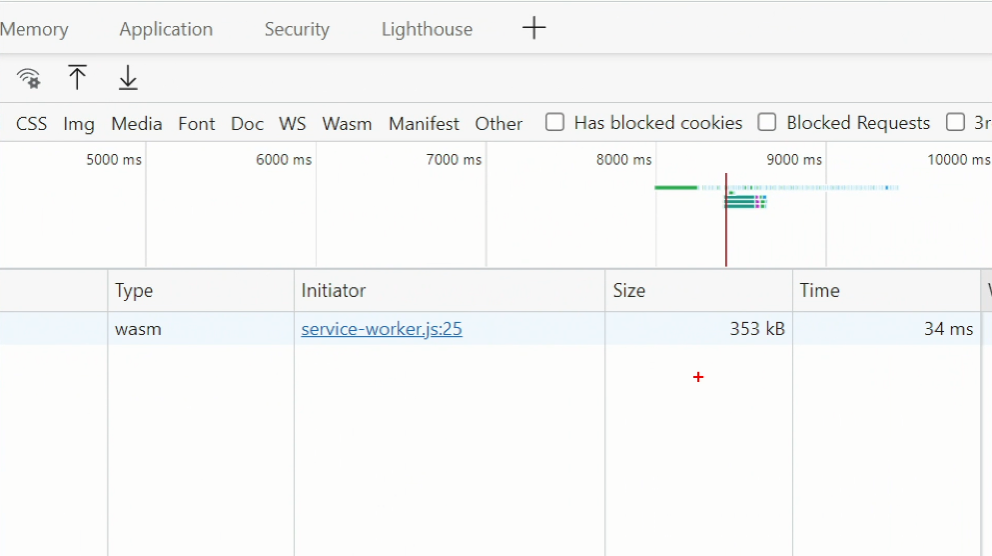
Task: Select the wasm request row
Action: (x=138, y=329)
